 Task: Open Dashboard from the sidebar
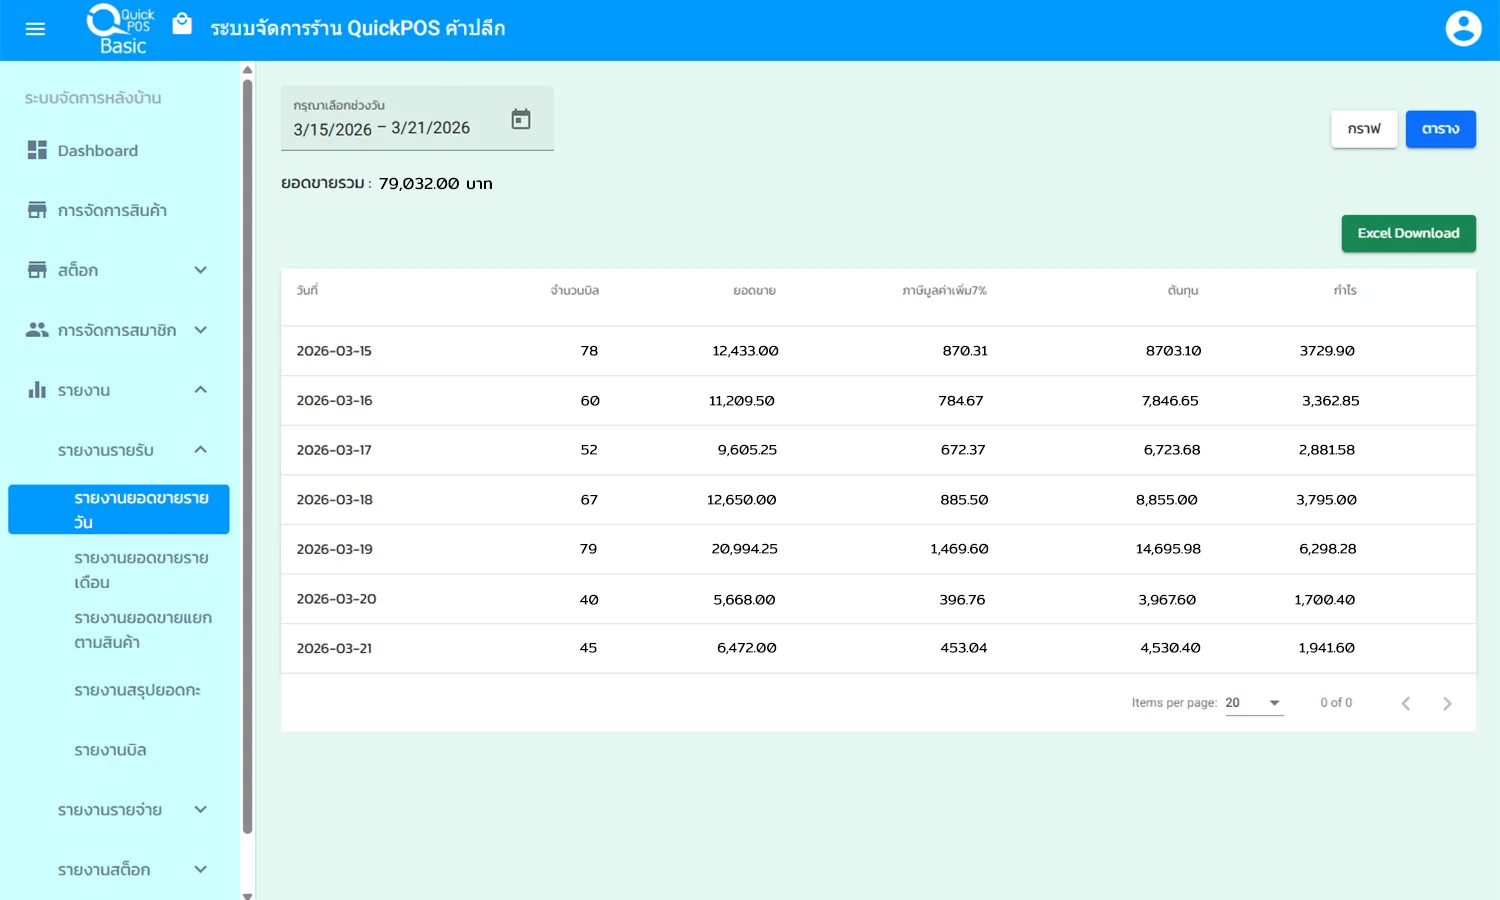pos(97,151)
